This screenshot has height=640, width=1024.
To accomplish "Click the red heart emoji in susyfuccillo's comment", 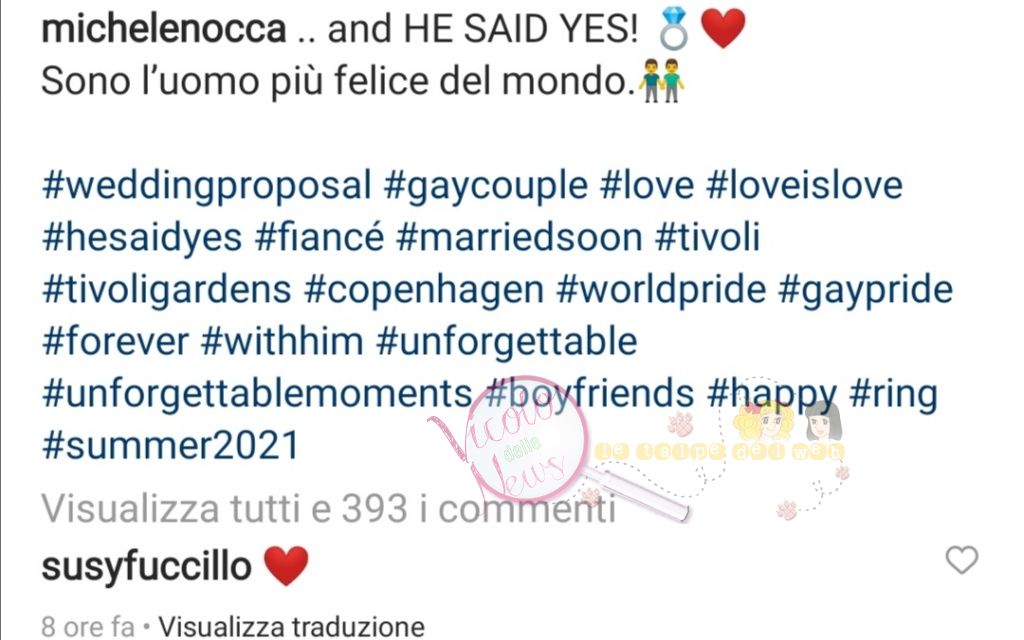I will click(x=285, y=566).
